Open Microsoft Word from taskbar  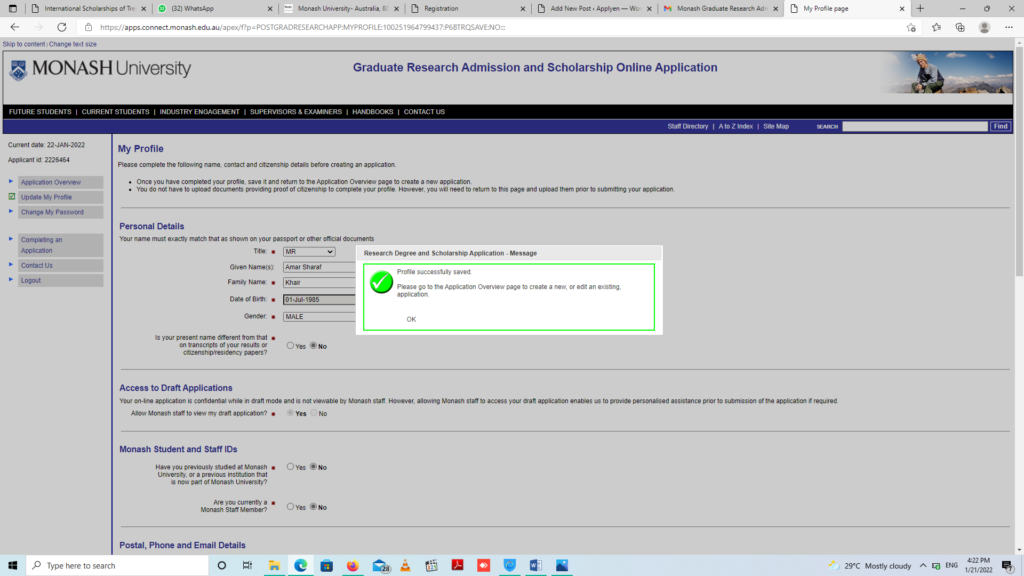(x=536, y=566)
